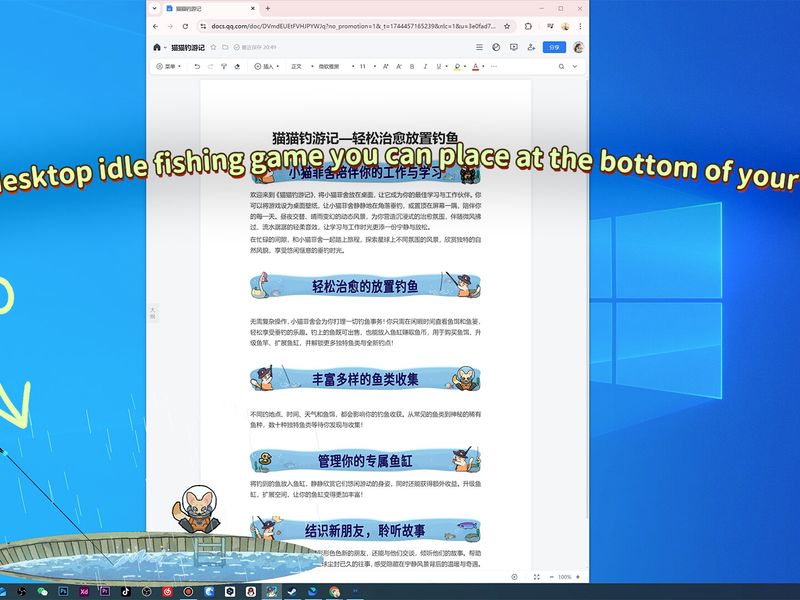
Task: Undo the last edit
Action: 197,66
